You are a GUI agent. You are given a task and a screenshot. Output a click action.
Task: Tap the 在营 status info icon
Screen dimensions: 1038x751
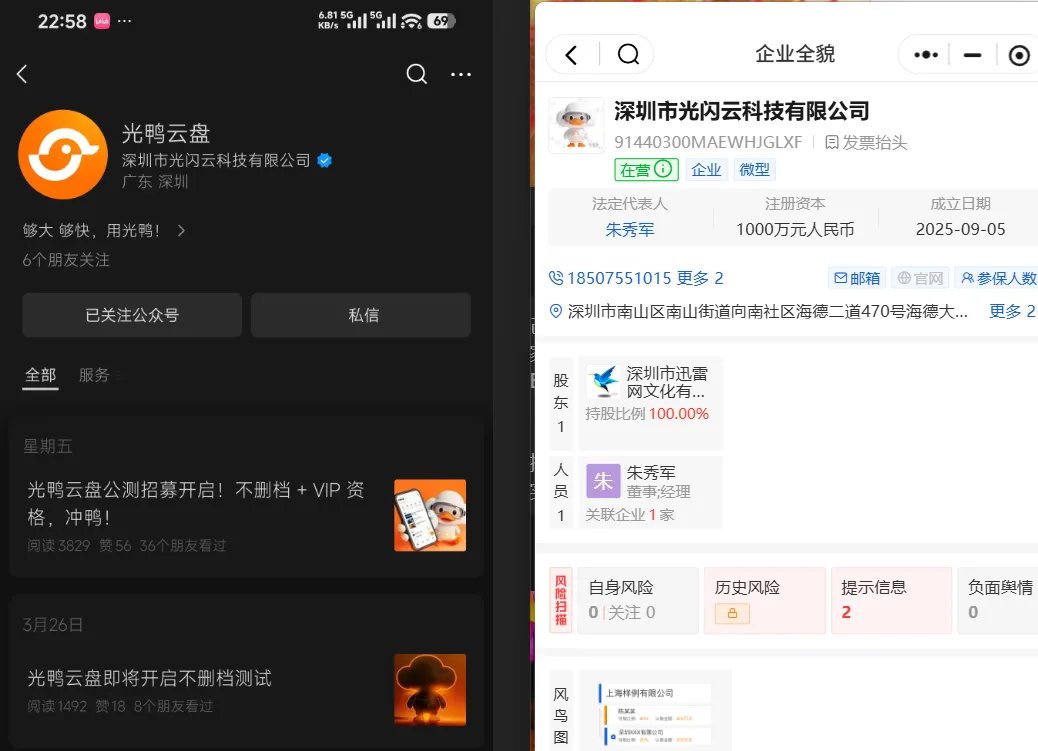(x=663, y=169)
